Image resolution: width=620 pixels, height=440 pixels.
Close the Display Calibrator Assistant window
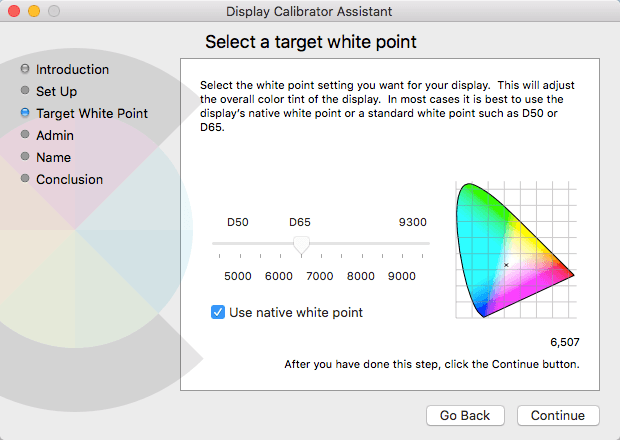tap(13, 11)
